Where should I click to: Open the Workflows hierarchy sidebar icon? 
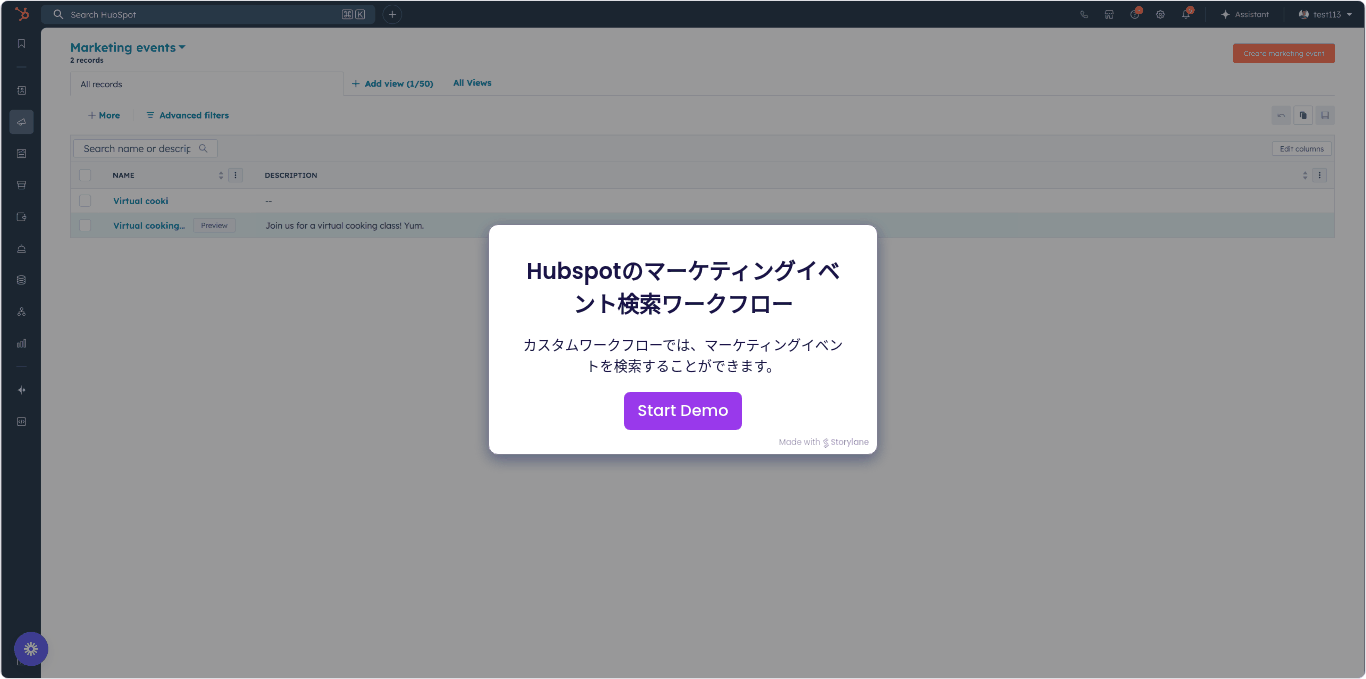pyautogui.click(x=21, y=312)
